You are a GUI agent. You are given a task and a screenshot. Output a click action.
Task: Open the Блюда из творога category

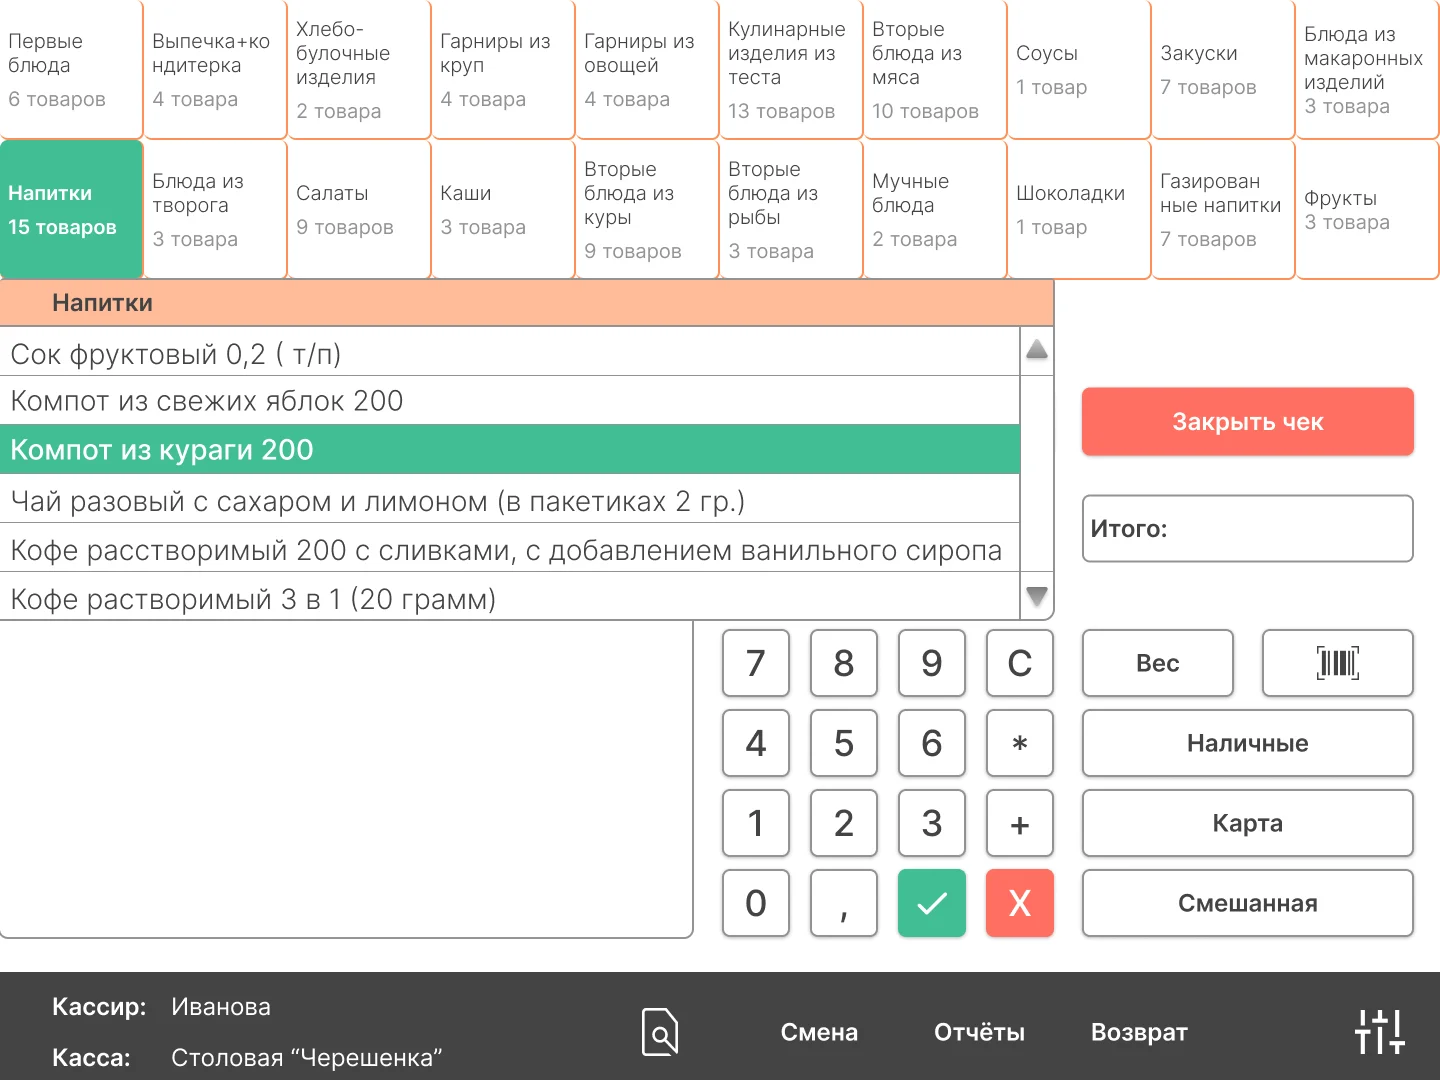216,209
